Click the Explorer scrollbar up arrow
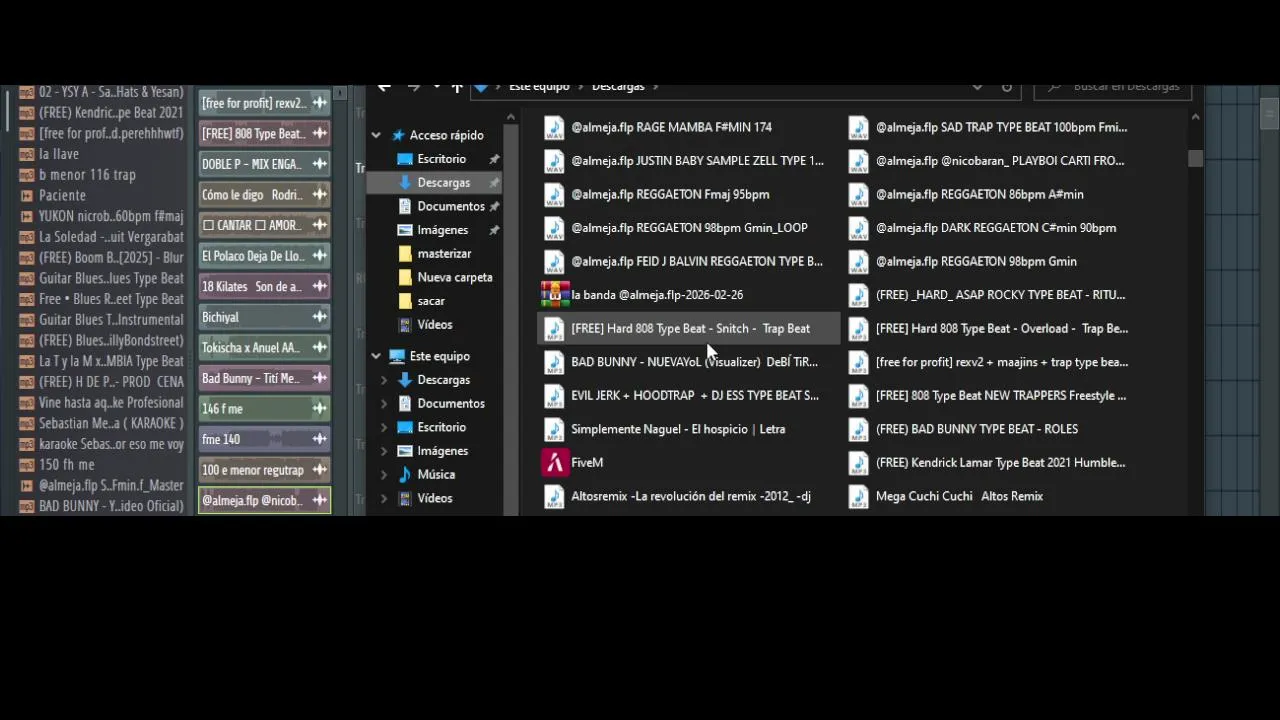 point(1196,117)
